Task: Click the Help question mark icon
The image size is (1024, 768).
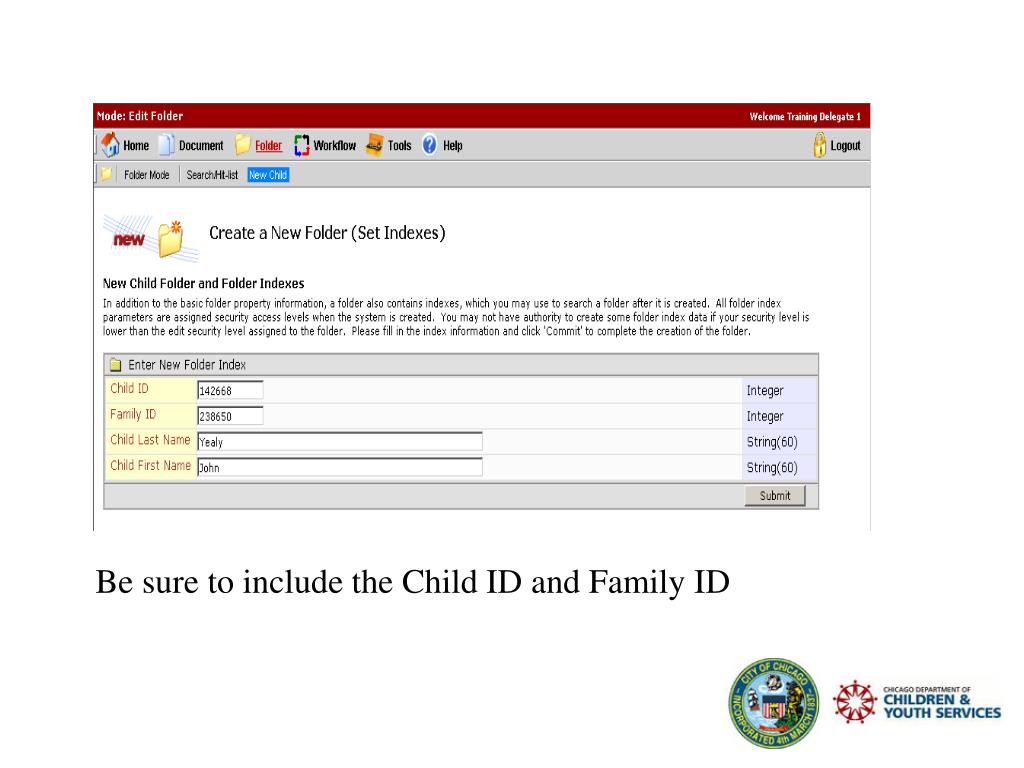Action: click(429, 145)
